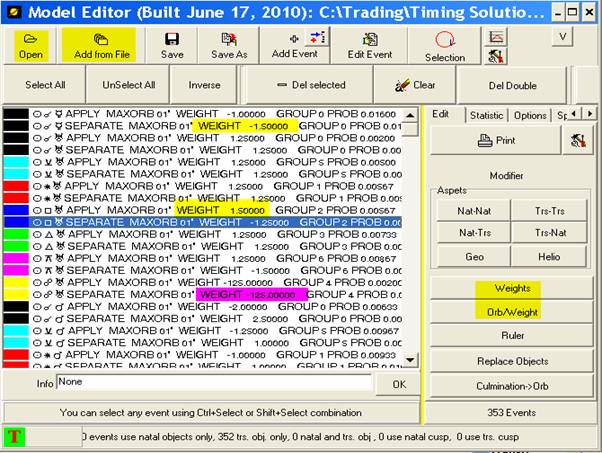Screen dimensions: 602x453
Task: Open the Orb/Weight modifier
Action: point(512,312)
